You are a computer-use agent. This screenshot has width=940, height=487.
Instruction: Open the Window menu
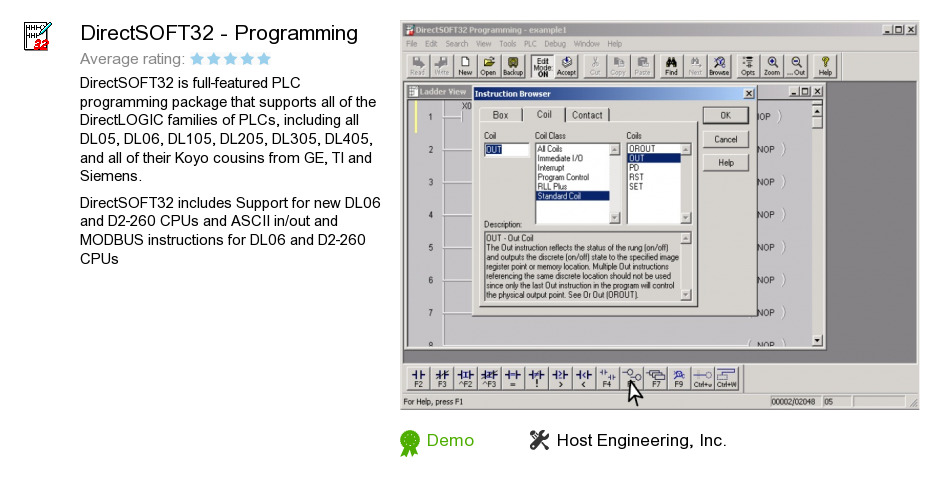click(586, 44)
